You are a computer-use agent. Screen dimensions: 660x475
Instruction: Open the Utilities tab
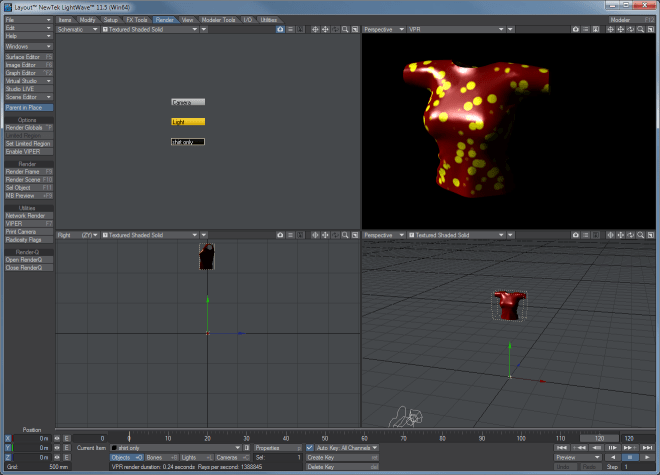269,20
